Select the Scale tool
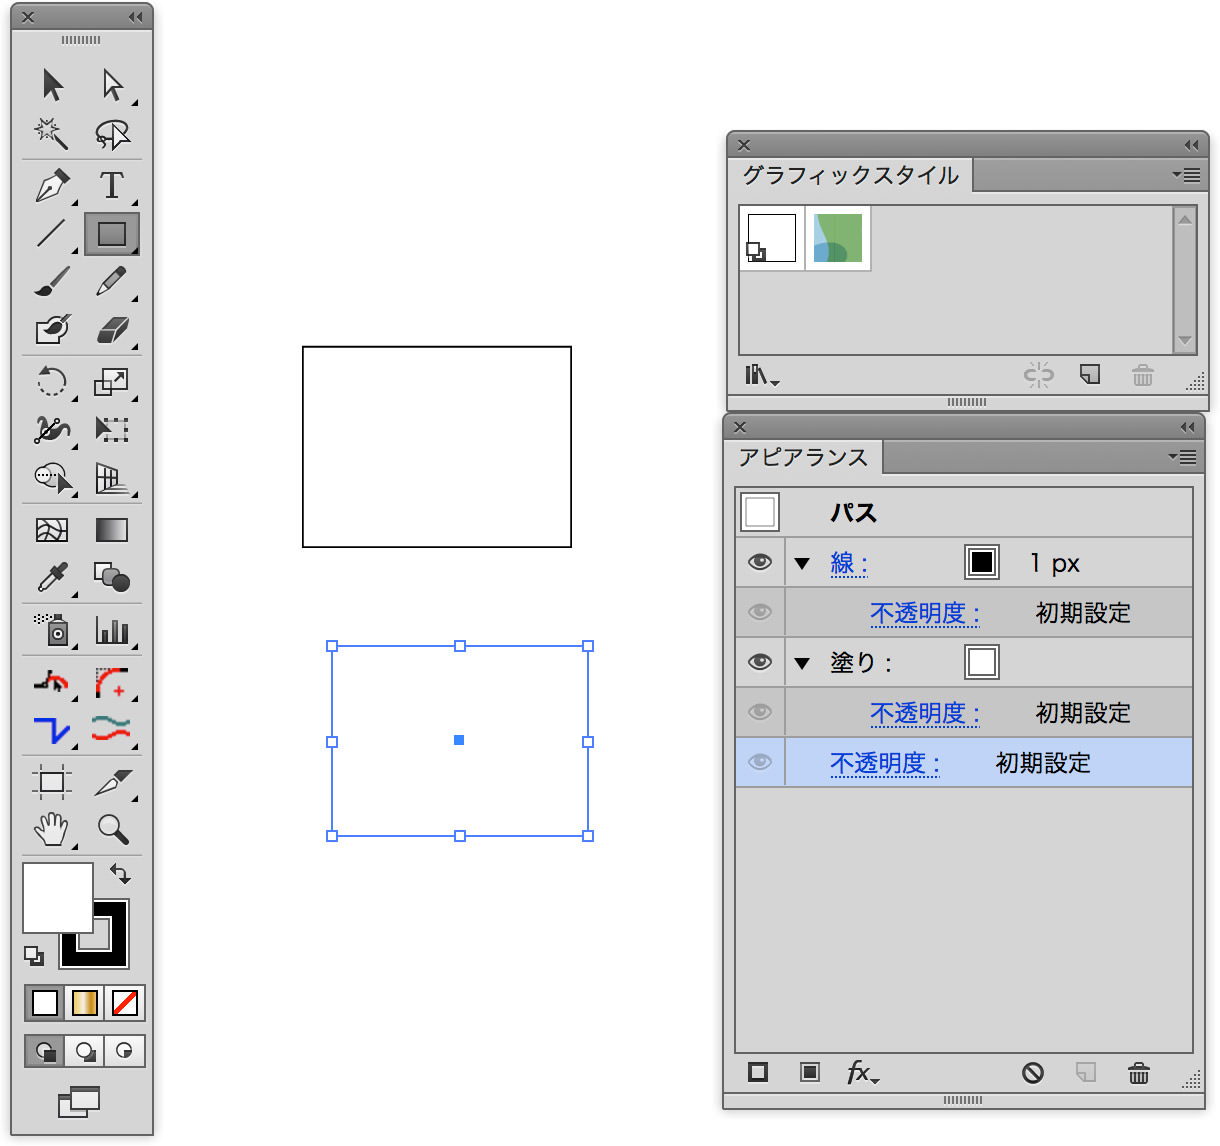Screen dimensions: 1220x1146 (112, 382)
